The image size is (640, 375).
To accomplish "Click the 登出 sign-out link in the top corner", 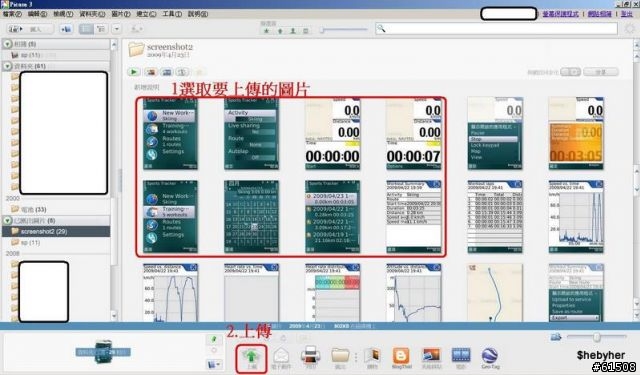I will coord(627,14).
